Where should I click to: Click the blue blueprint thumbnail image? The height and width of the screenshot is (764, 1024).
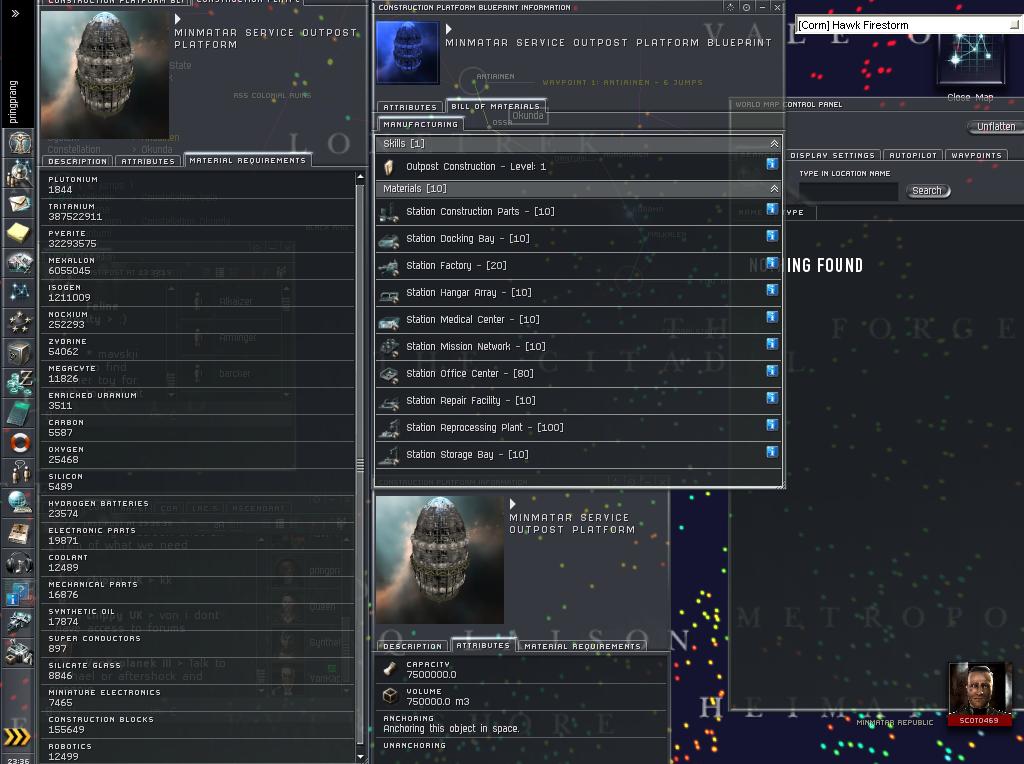click(408, 52)
